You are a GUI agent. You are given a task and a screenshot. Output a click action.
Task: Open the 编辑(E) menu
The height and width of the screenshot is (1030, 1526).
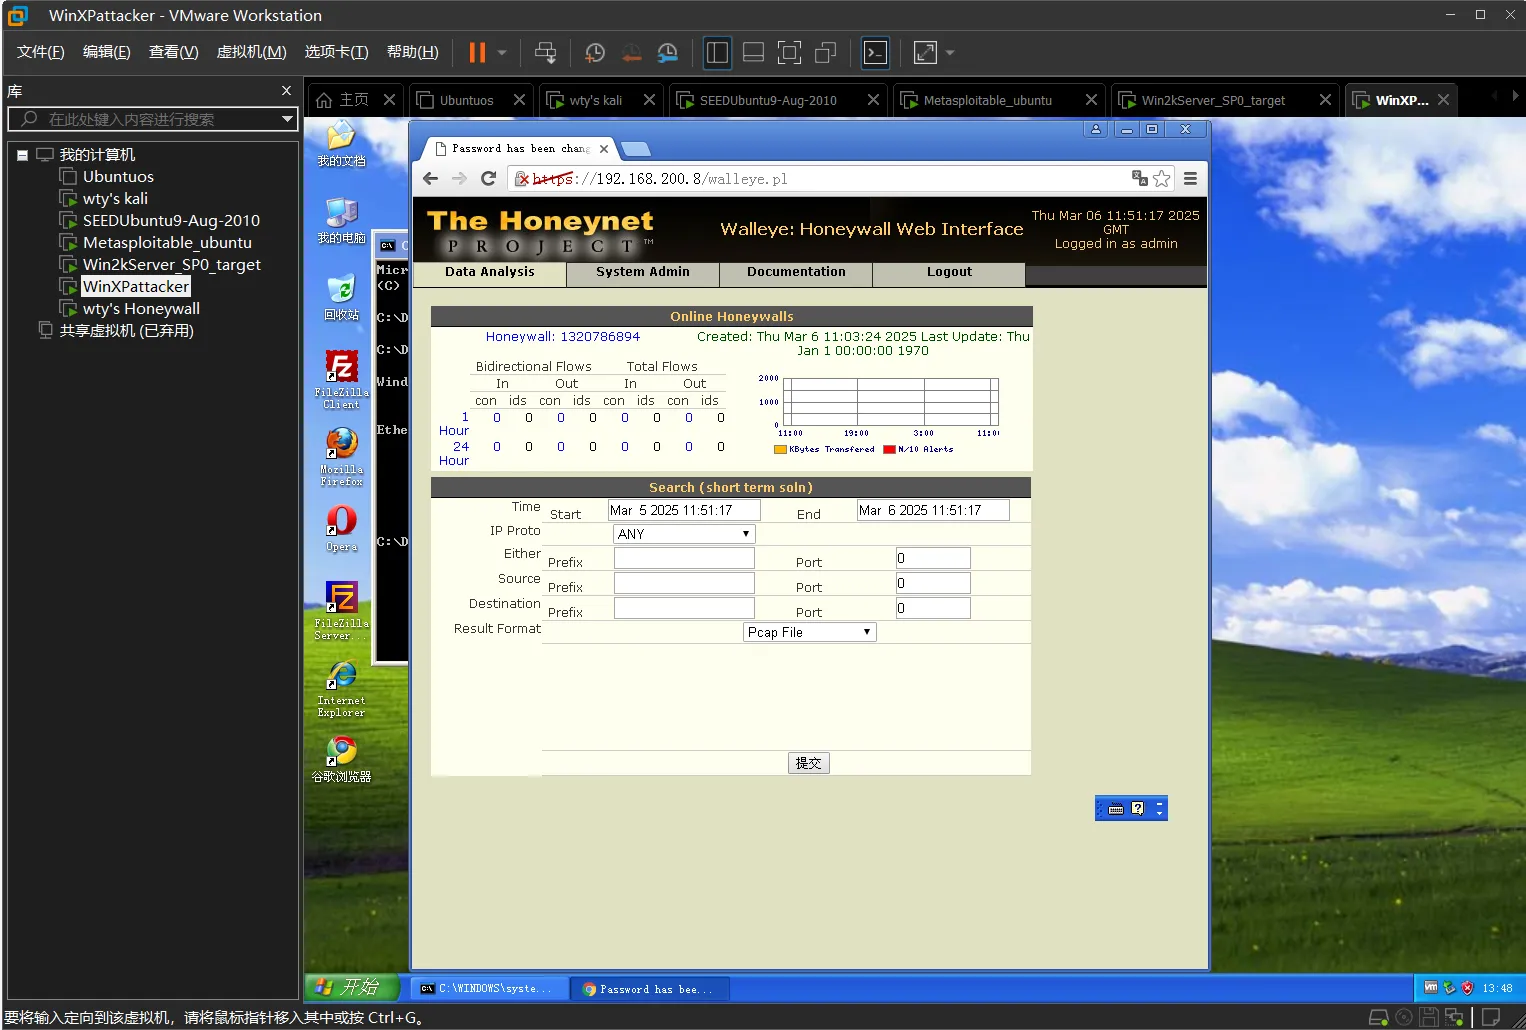[106, 52]
